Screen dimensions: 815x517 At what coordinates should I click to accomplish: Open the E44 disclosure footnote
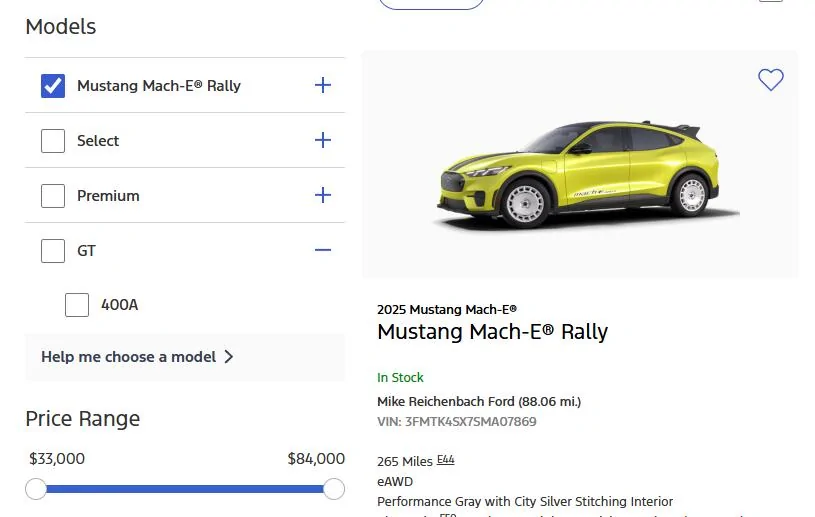pyautogui.click(x=445, y=460)
